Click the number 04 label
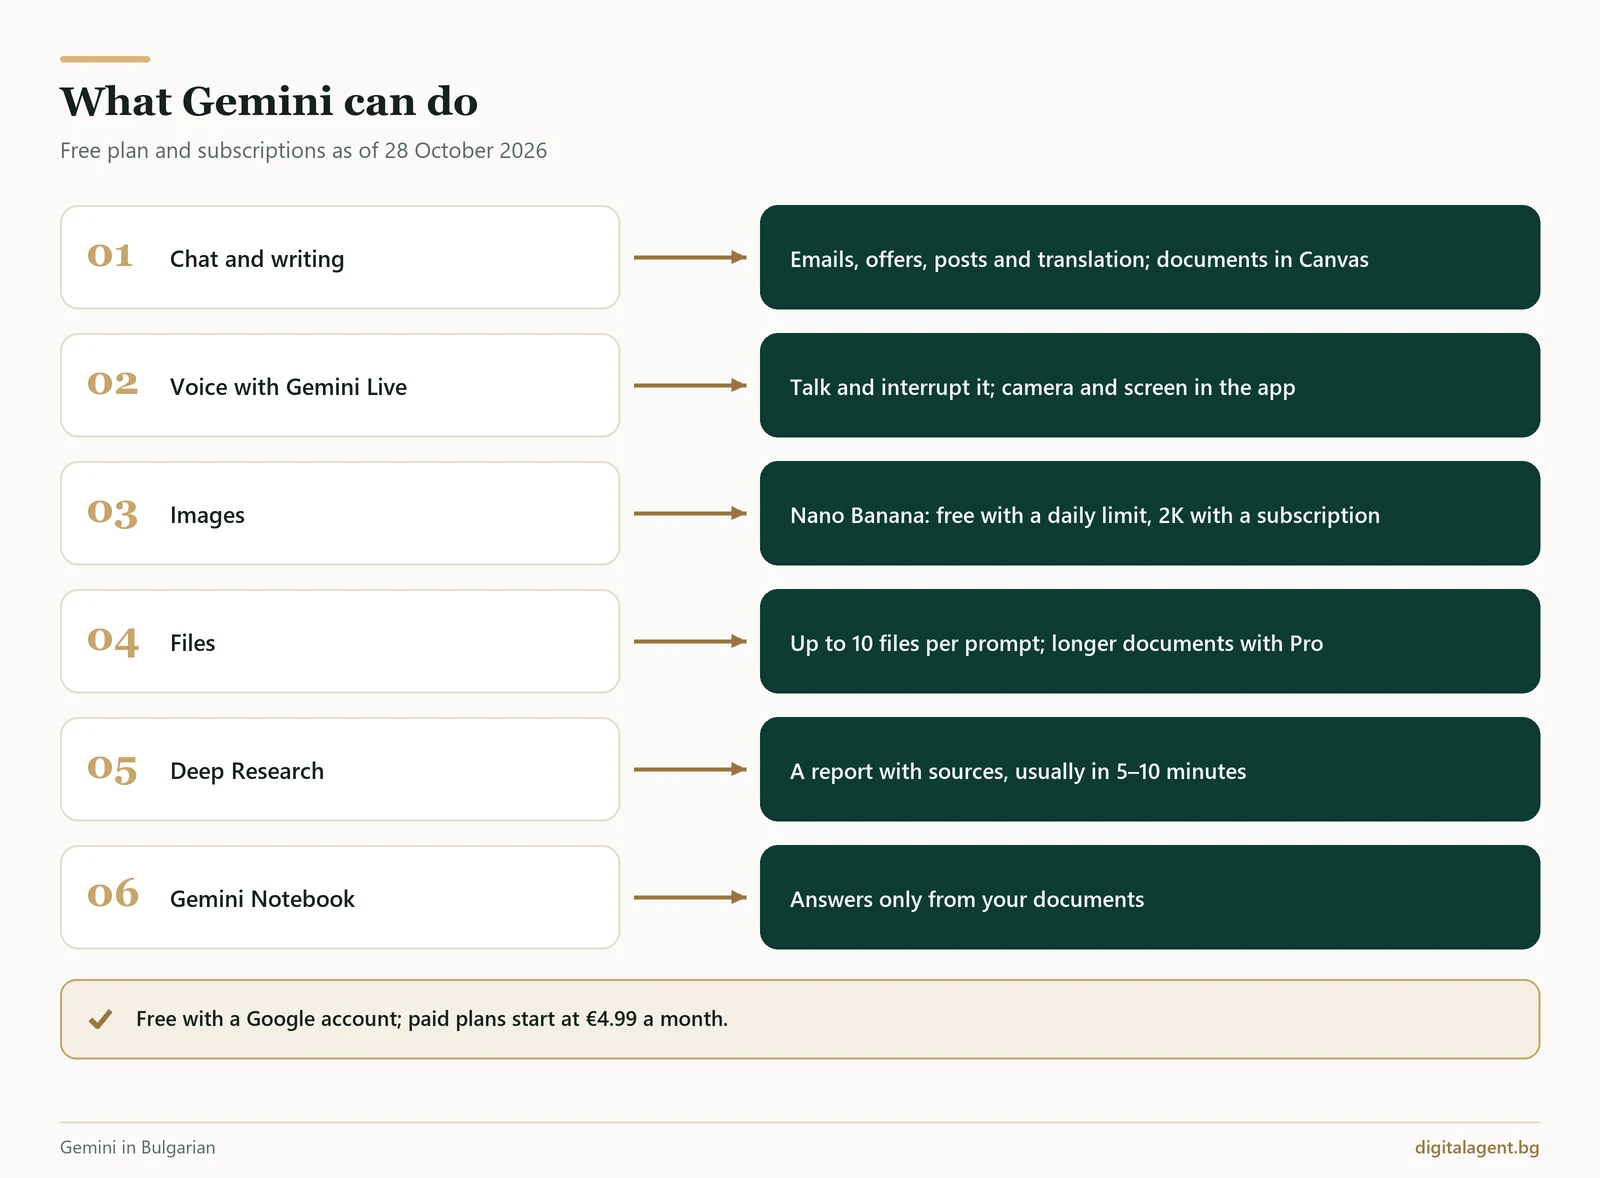Viewport: 1600px width, 1178px height. pos(113,641)
